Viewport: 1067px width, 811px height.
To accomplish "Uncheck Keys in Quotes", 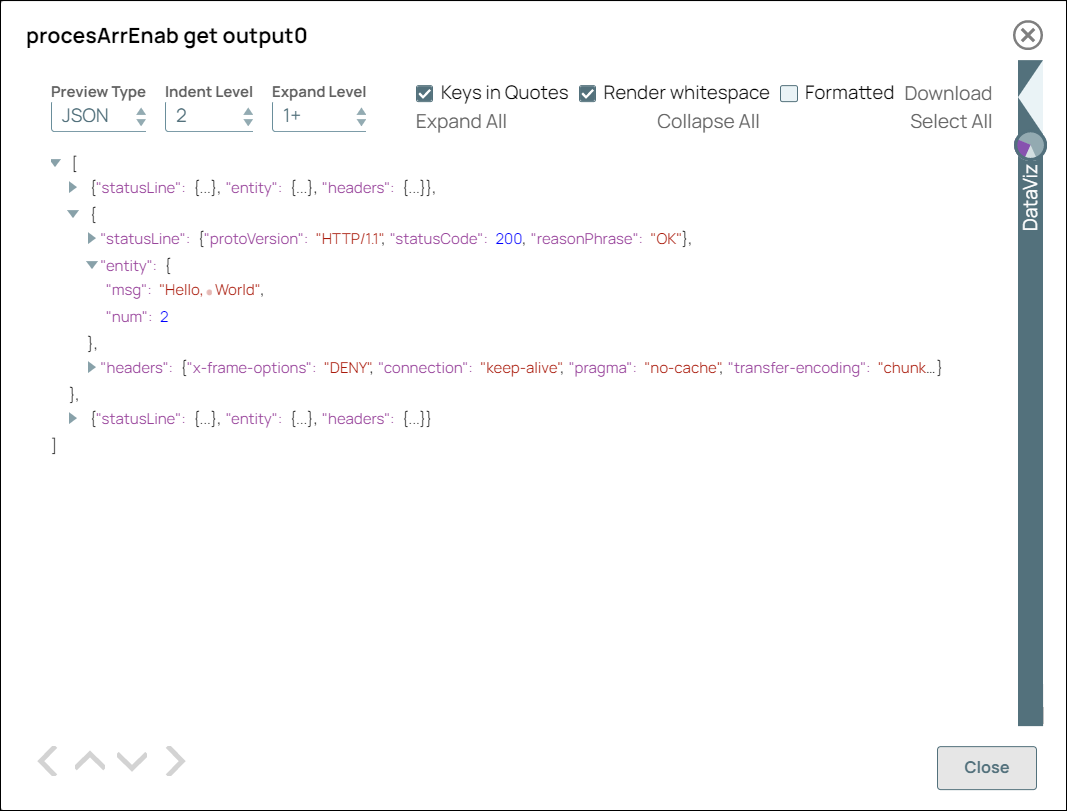I will 424,92.
